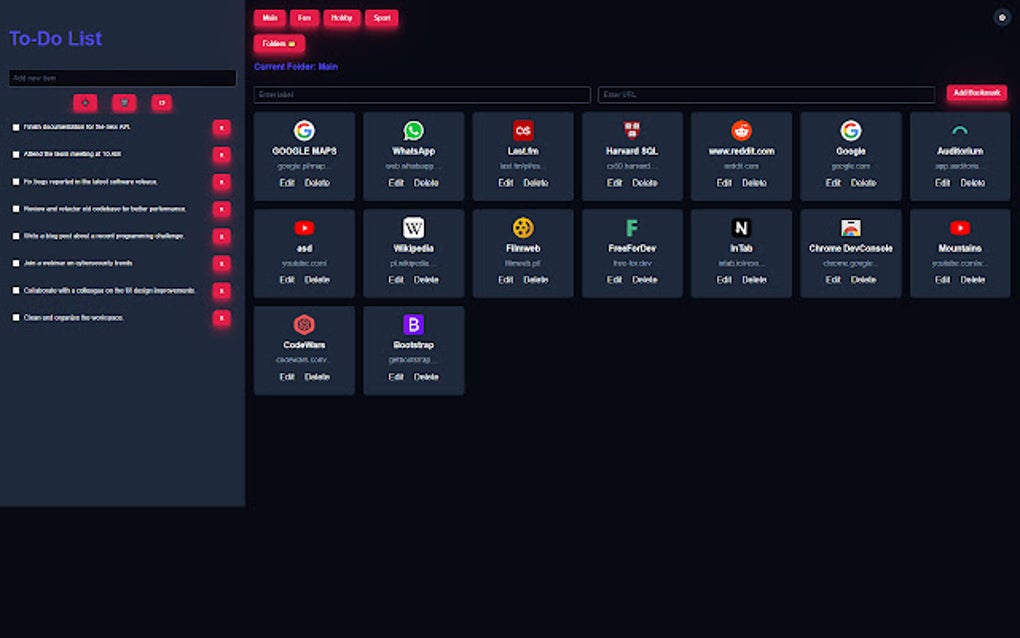1020x638 pixels.
Task: Check off 'Collaborate with a colleague' item
Action: click(16, 291)
